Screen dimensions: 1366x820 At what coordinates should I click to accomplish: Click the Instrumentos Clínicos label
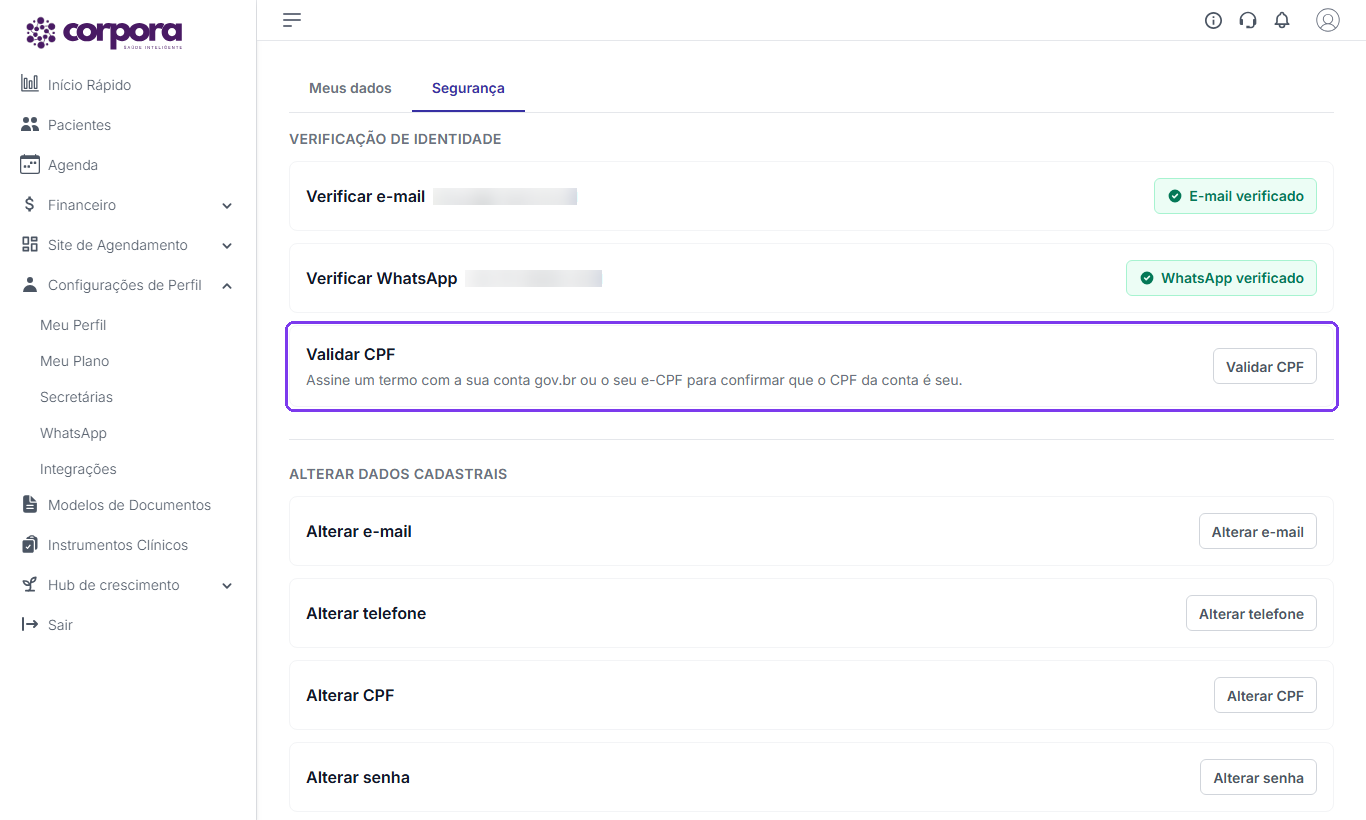click(118, 545)
